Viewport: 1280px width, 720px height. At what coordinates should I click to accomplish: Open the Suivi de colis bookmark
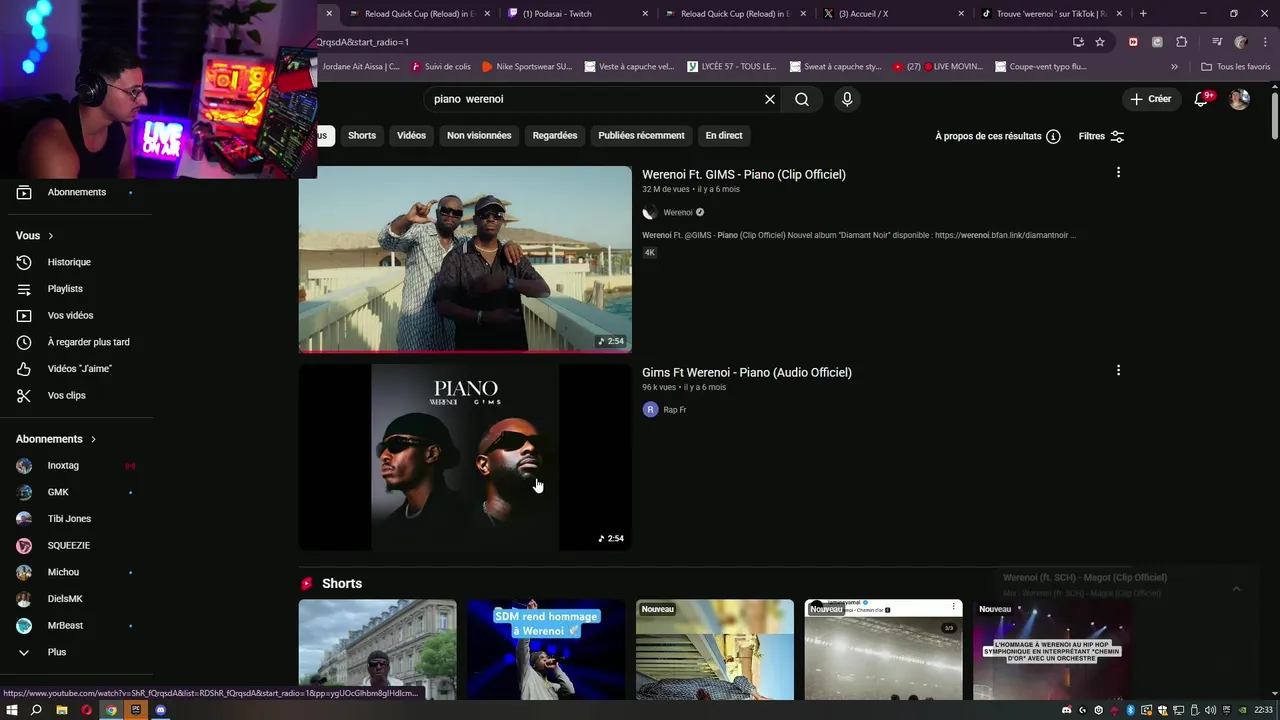pos(440,67)
